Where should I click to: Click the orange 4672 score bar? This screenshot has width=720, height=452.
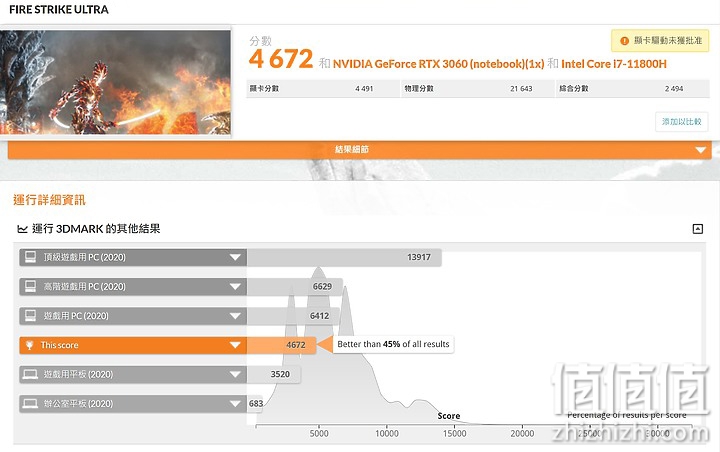coord(281,345)
